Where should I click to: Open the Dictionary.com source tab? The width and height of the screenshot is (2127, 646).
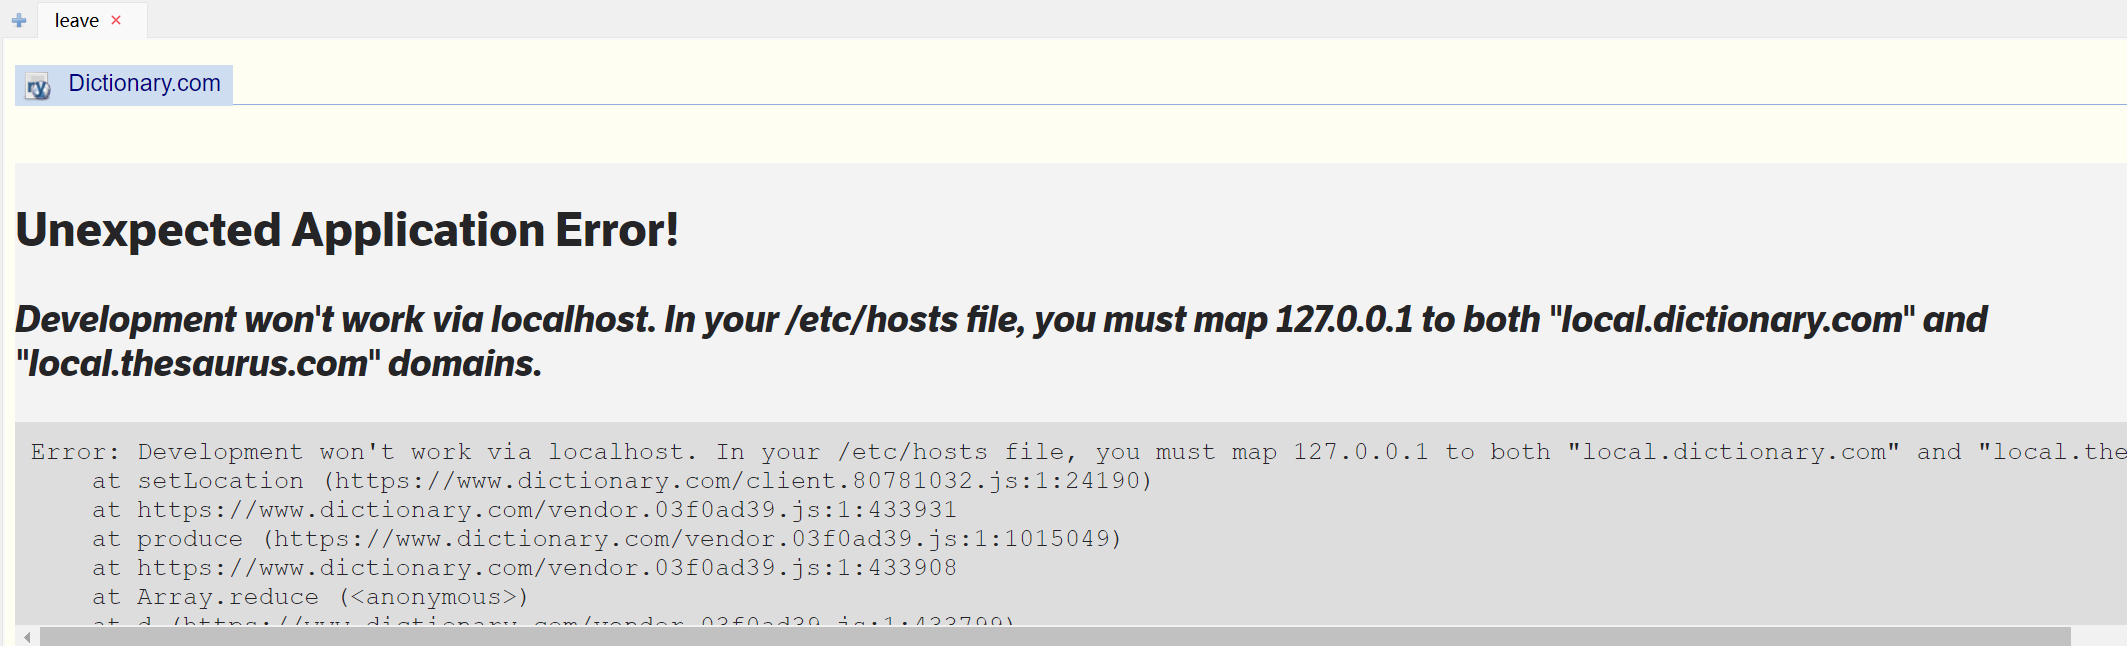[124, 84]
